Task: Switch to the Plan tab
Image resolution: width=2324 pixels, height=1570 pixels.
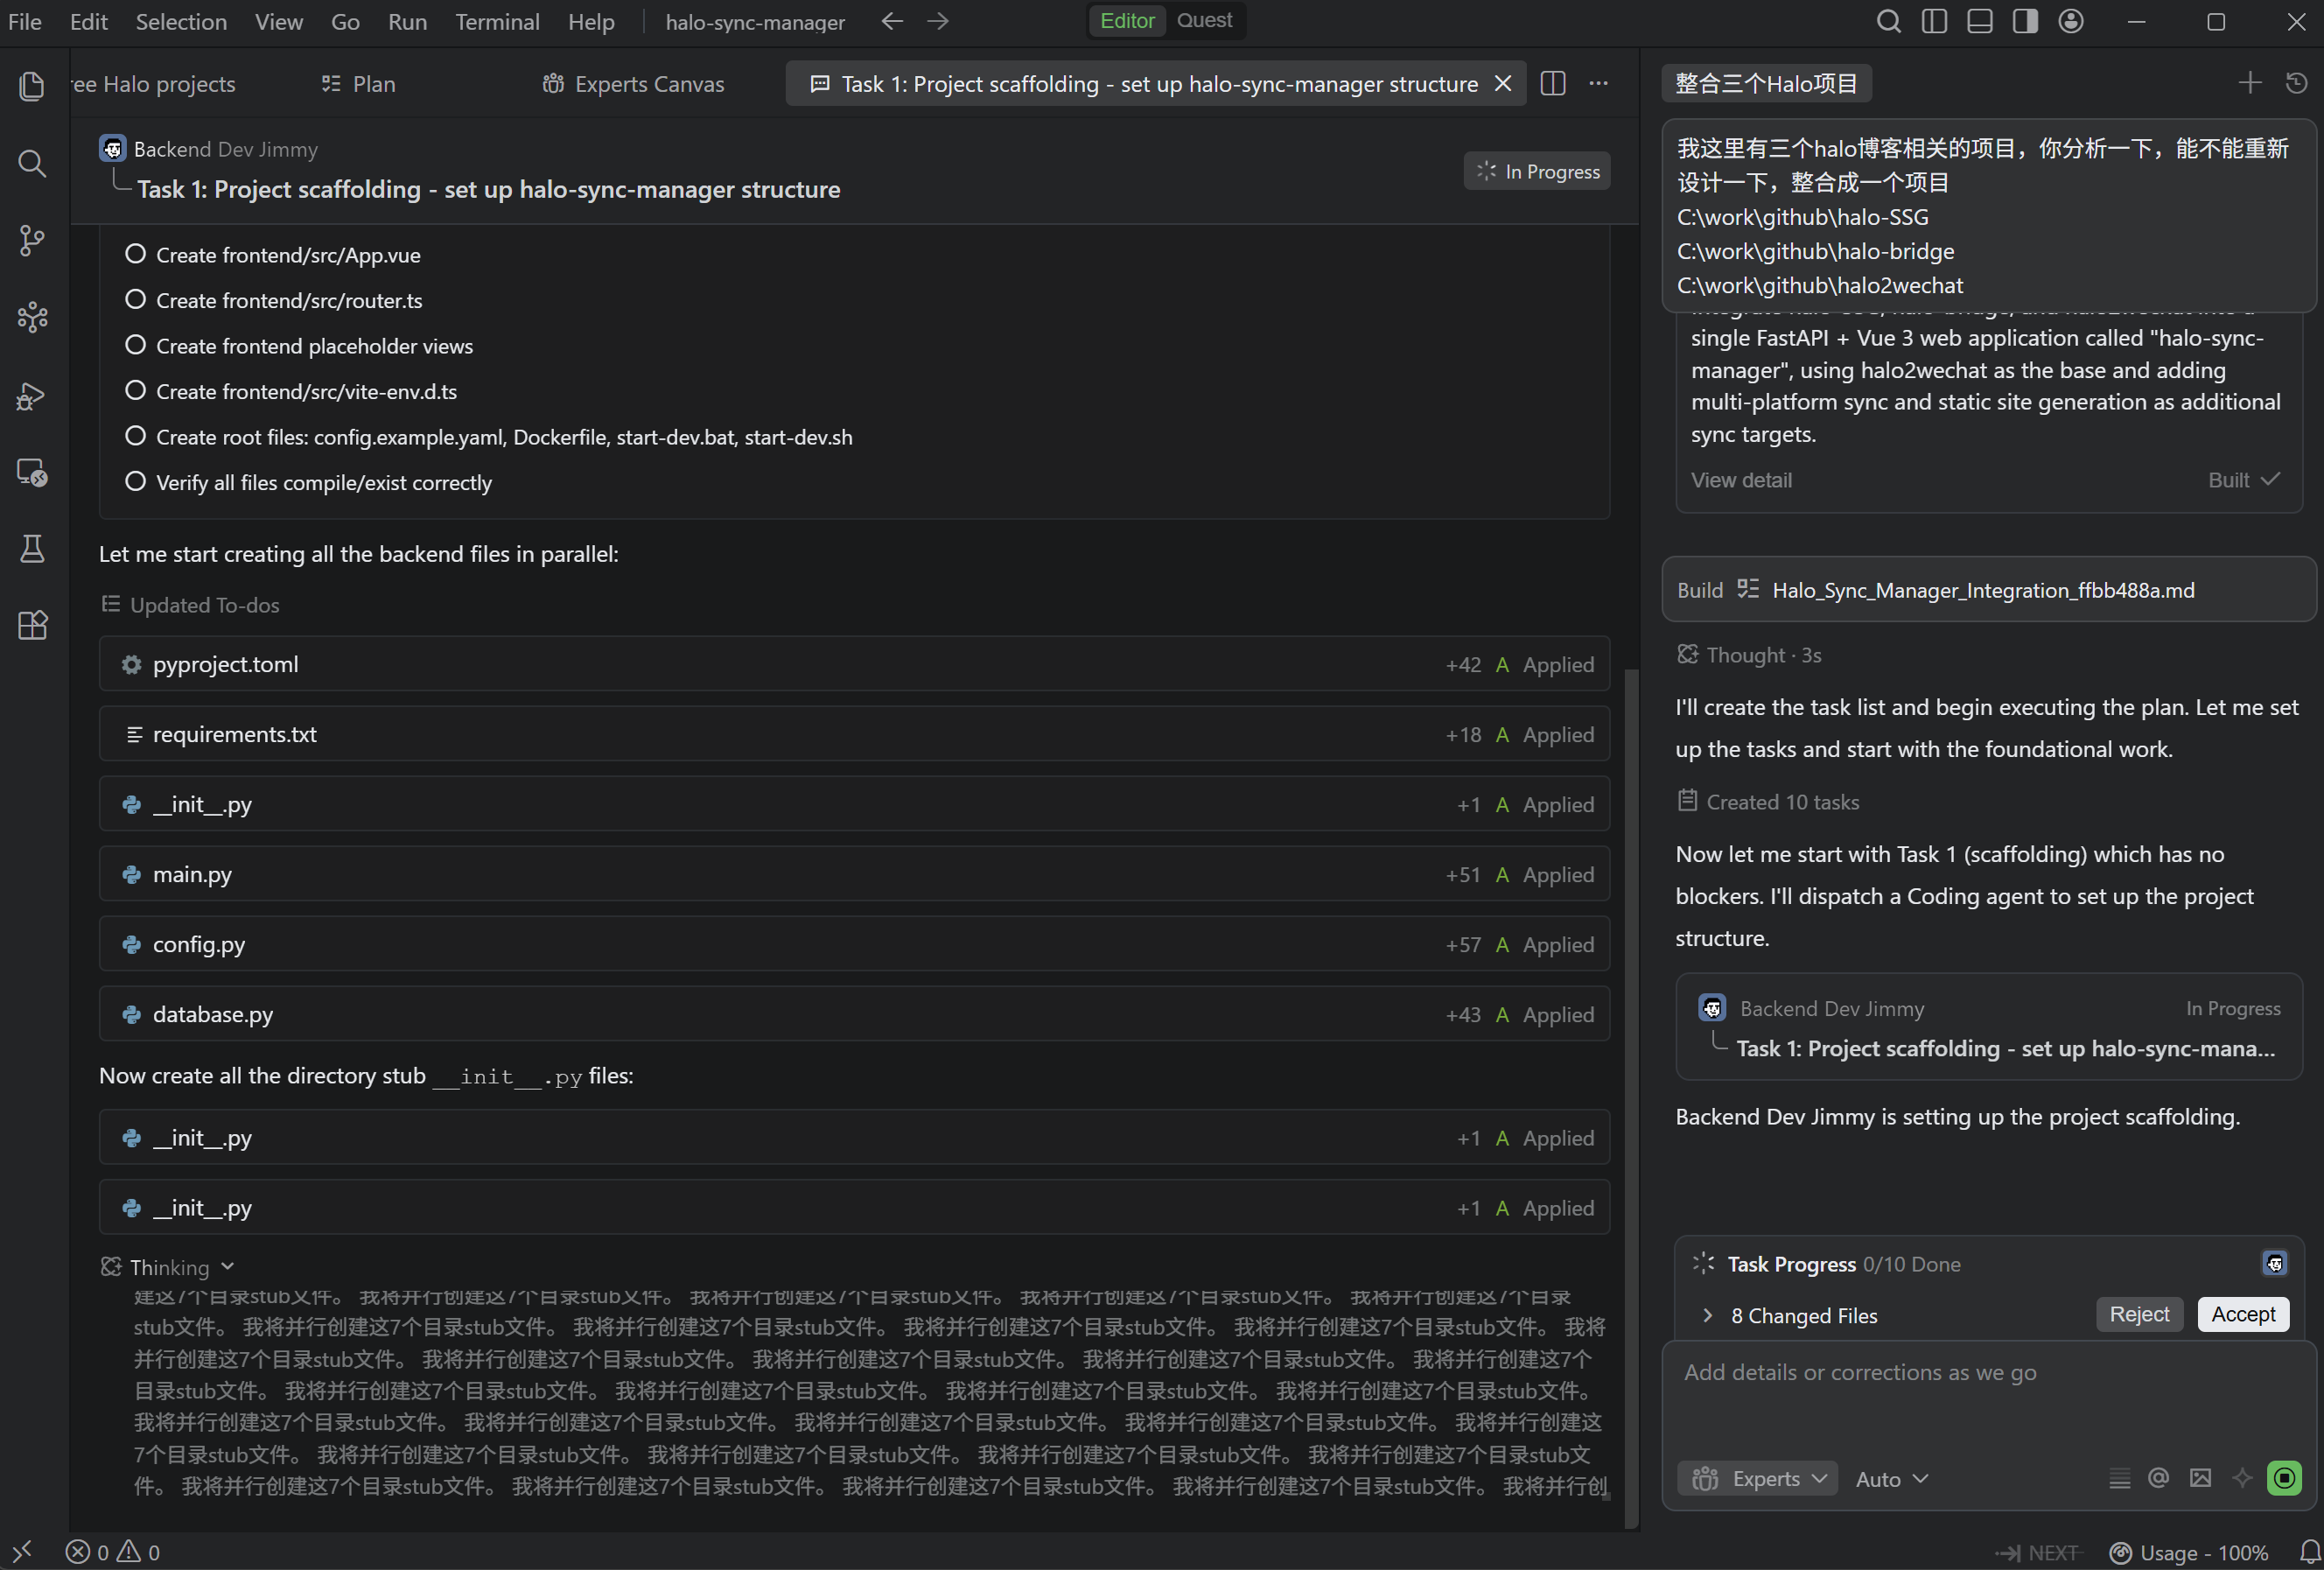Action: (x=358, y=84)
